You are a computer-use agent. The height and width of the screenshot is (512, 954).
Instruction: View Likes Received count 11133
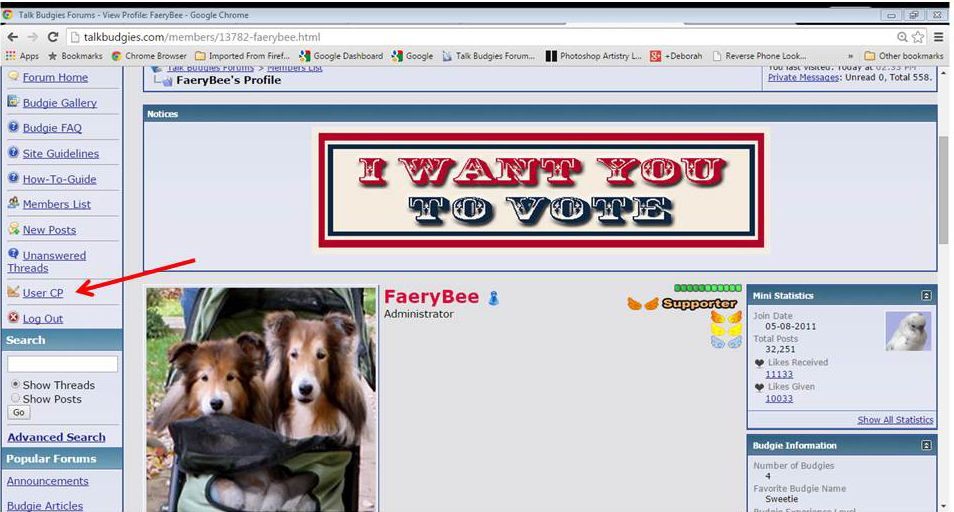click(x=779, y=374)
